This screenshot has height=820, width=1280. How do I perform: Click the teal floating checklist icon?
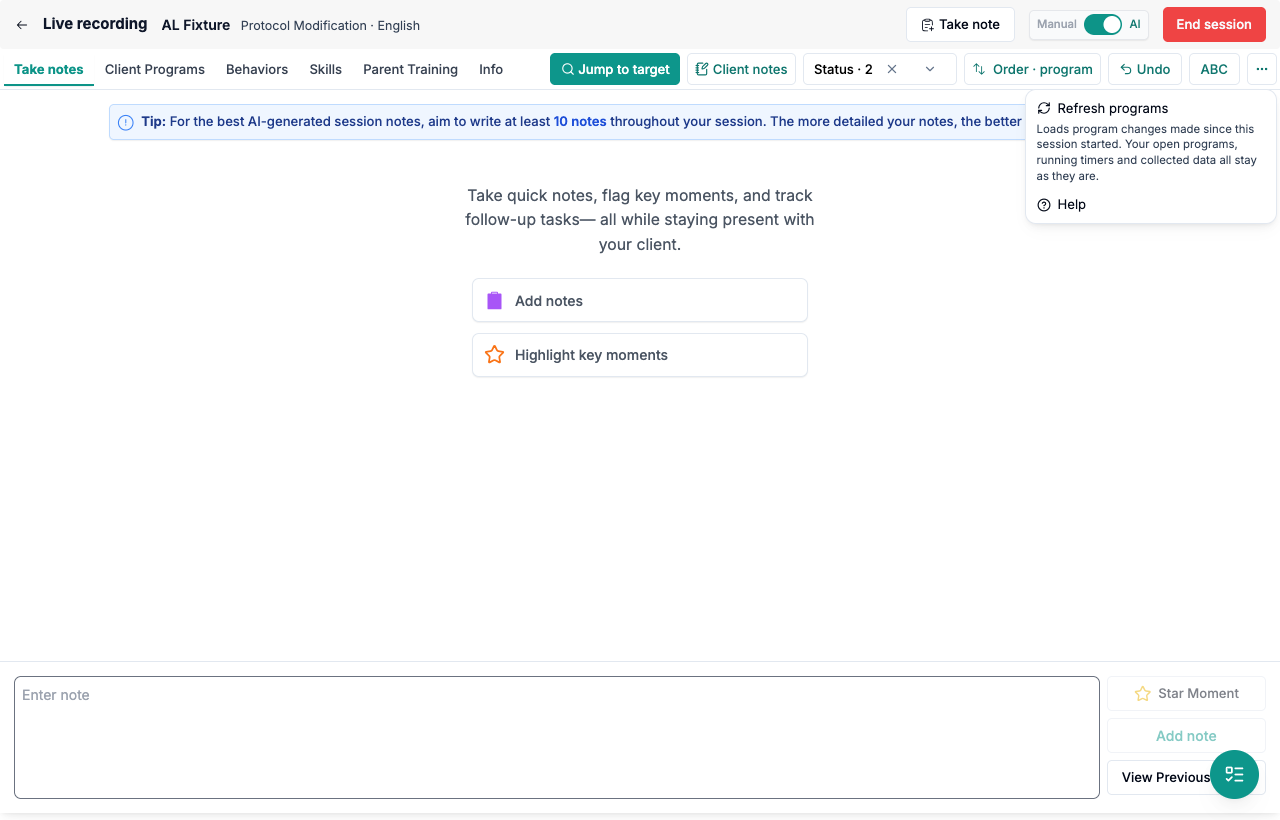[x=1234, y=774]
